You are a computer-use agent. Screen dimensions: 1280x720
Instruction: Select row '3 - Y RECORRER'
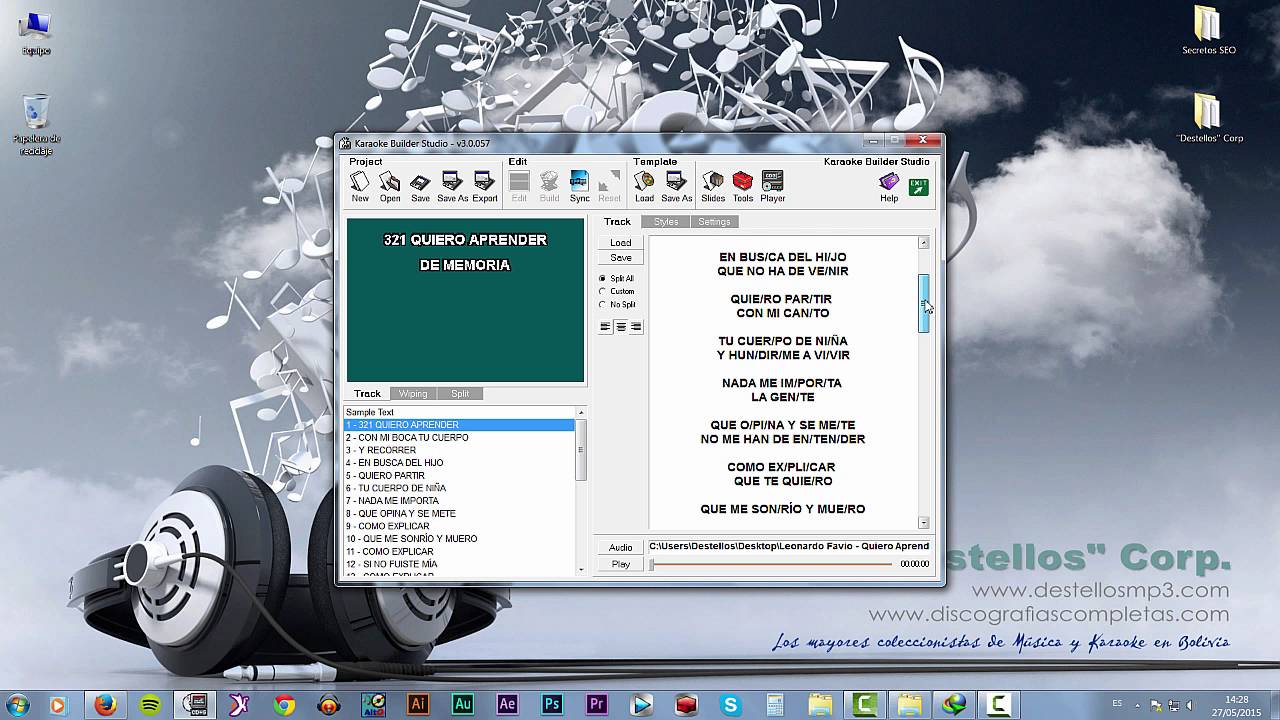click(x=460, y=450)
